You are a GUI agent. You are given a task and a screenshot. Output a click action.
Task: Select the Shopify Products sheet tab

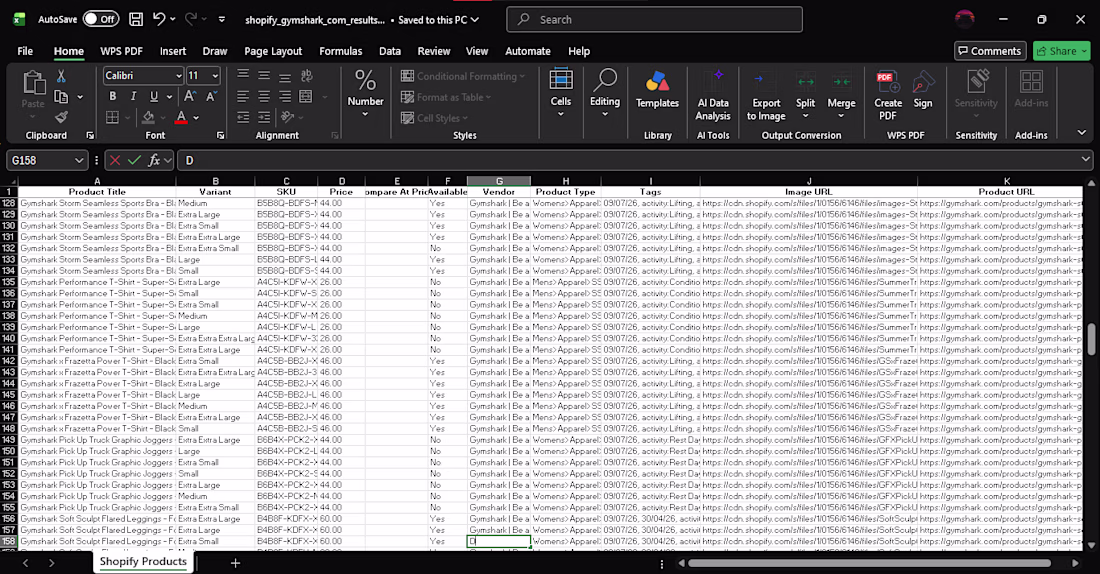click(x=143, y=561)
